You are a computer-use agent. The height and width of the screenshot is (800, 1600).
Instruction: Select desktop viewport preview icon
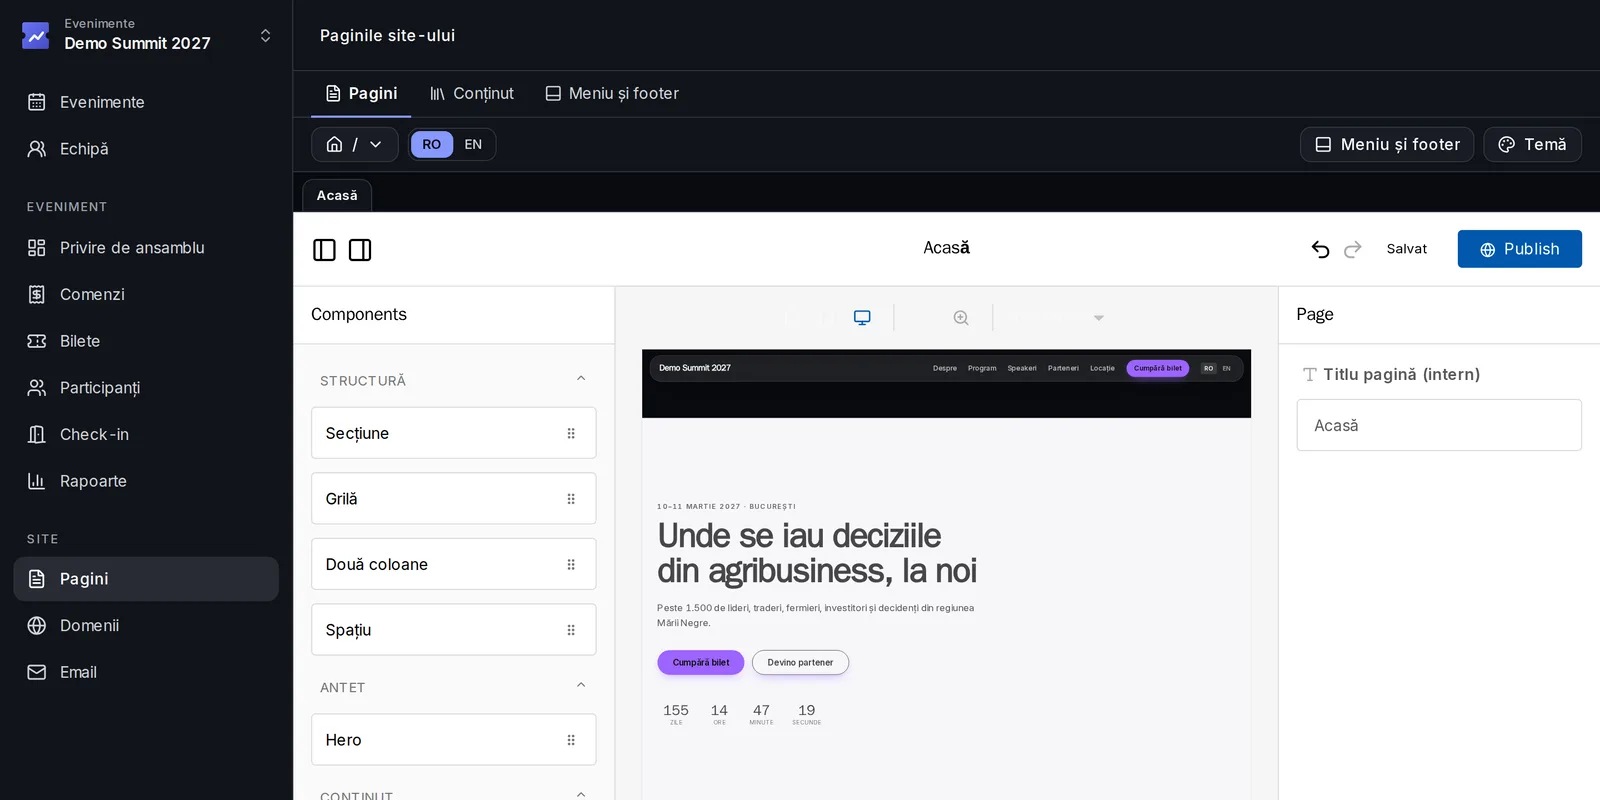862,318
